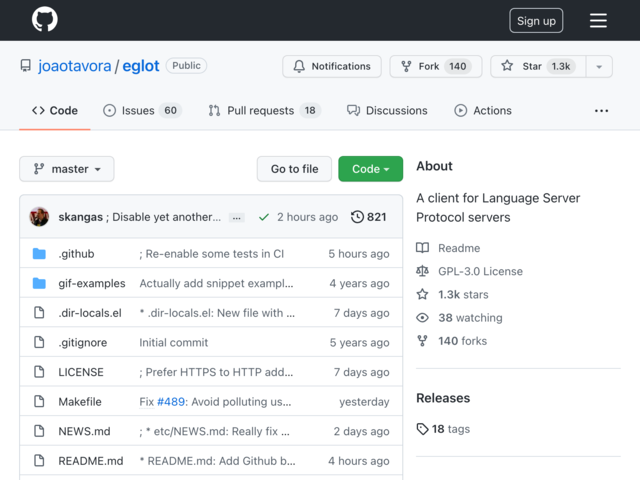Click the LICENSE file icon

coord(39,372)
